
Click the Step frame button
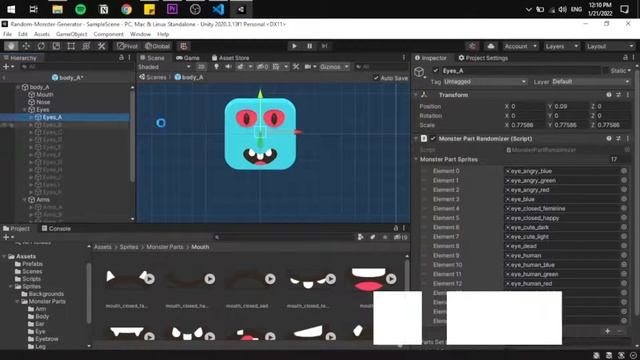pos(324,46)
